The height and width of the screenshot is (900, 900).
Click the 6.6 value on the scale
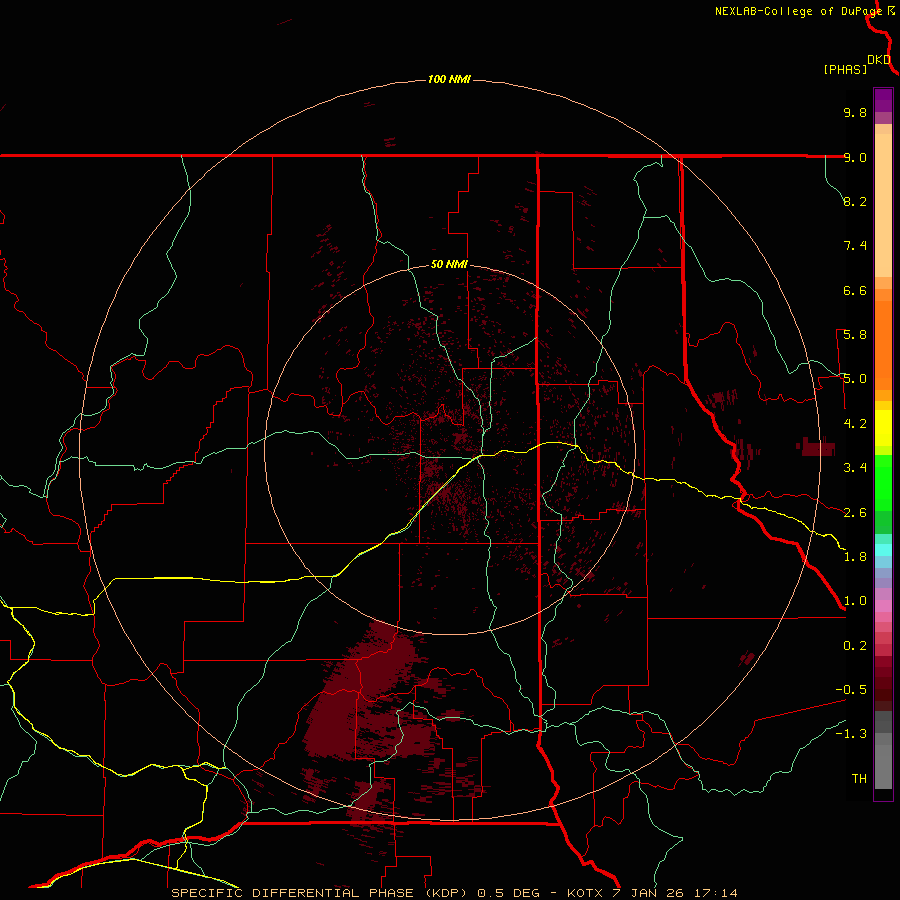(x=855, y=290)
